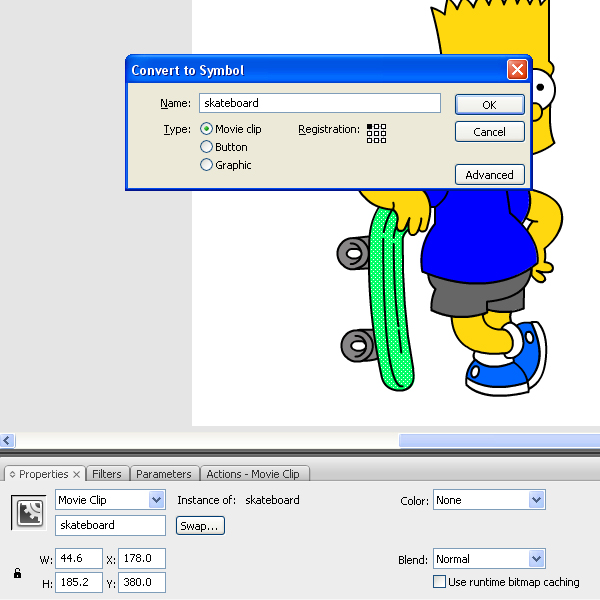Open the Actions - Movie Clip tab

pos(253,474)
